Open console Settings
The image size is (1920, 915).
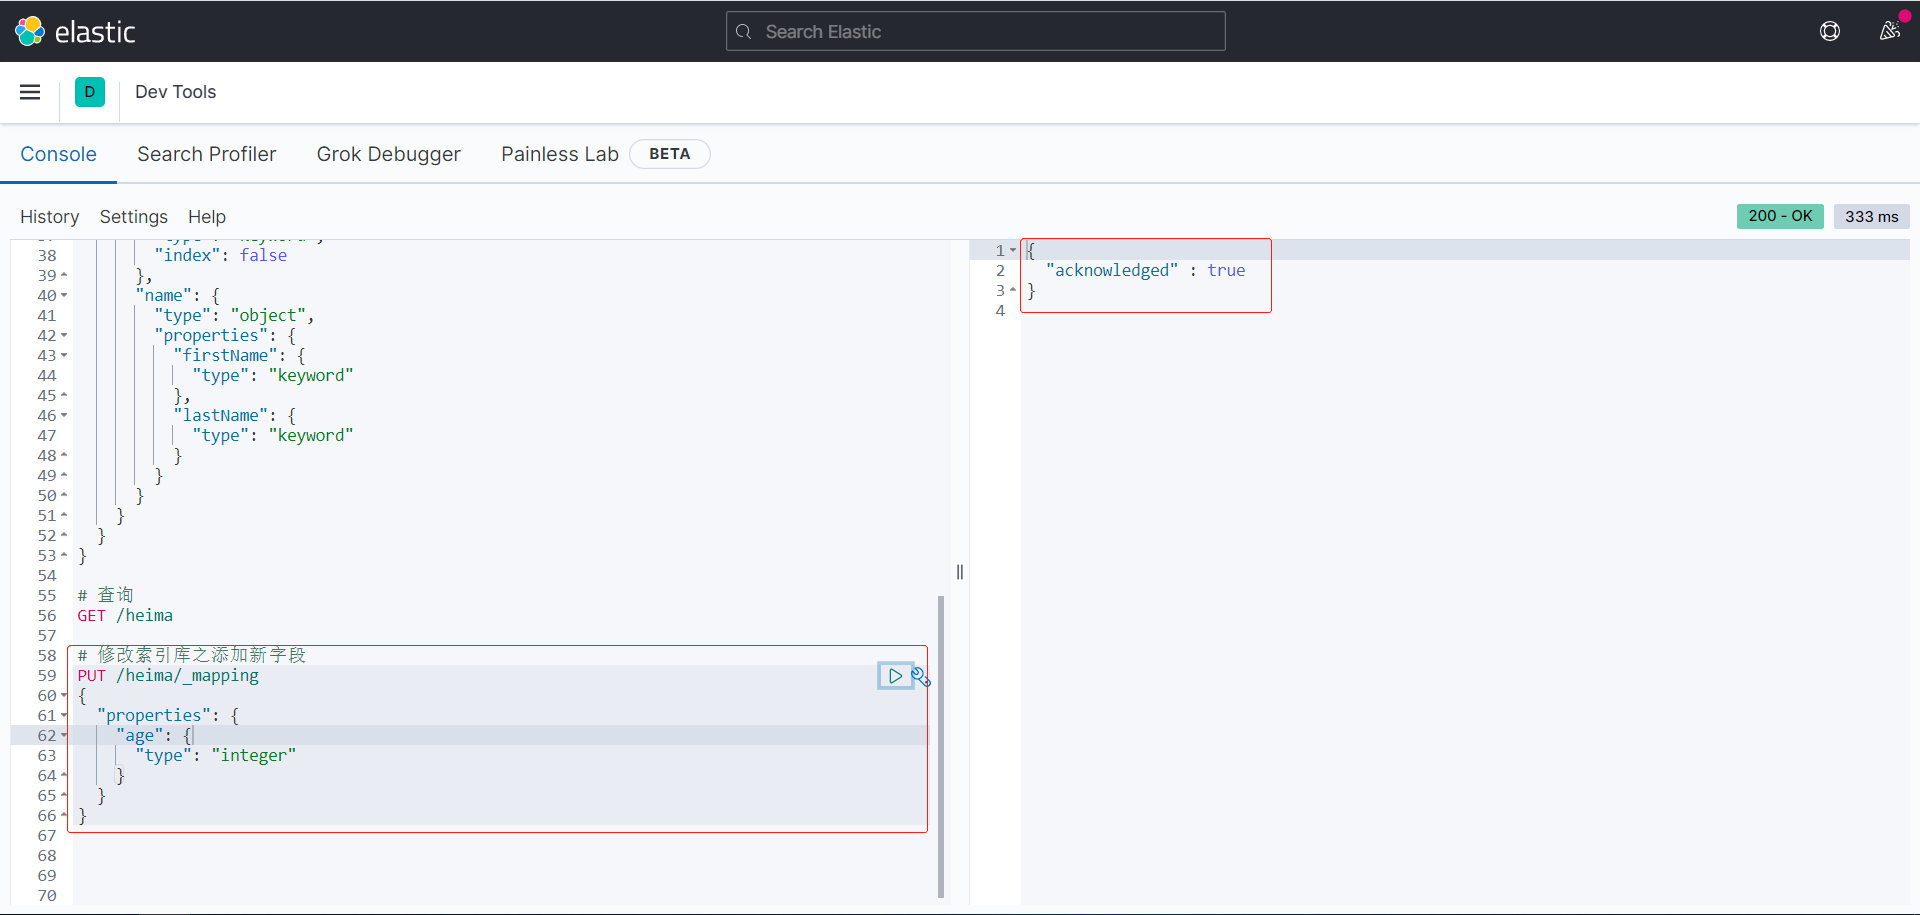[x=134, y=217]
